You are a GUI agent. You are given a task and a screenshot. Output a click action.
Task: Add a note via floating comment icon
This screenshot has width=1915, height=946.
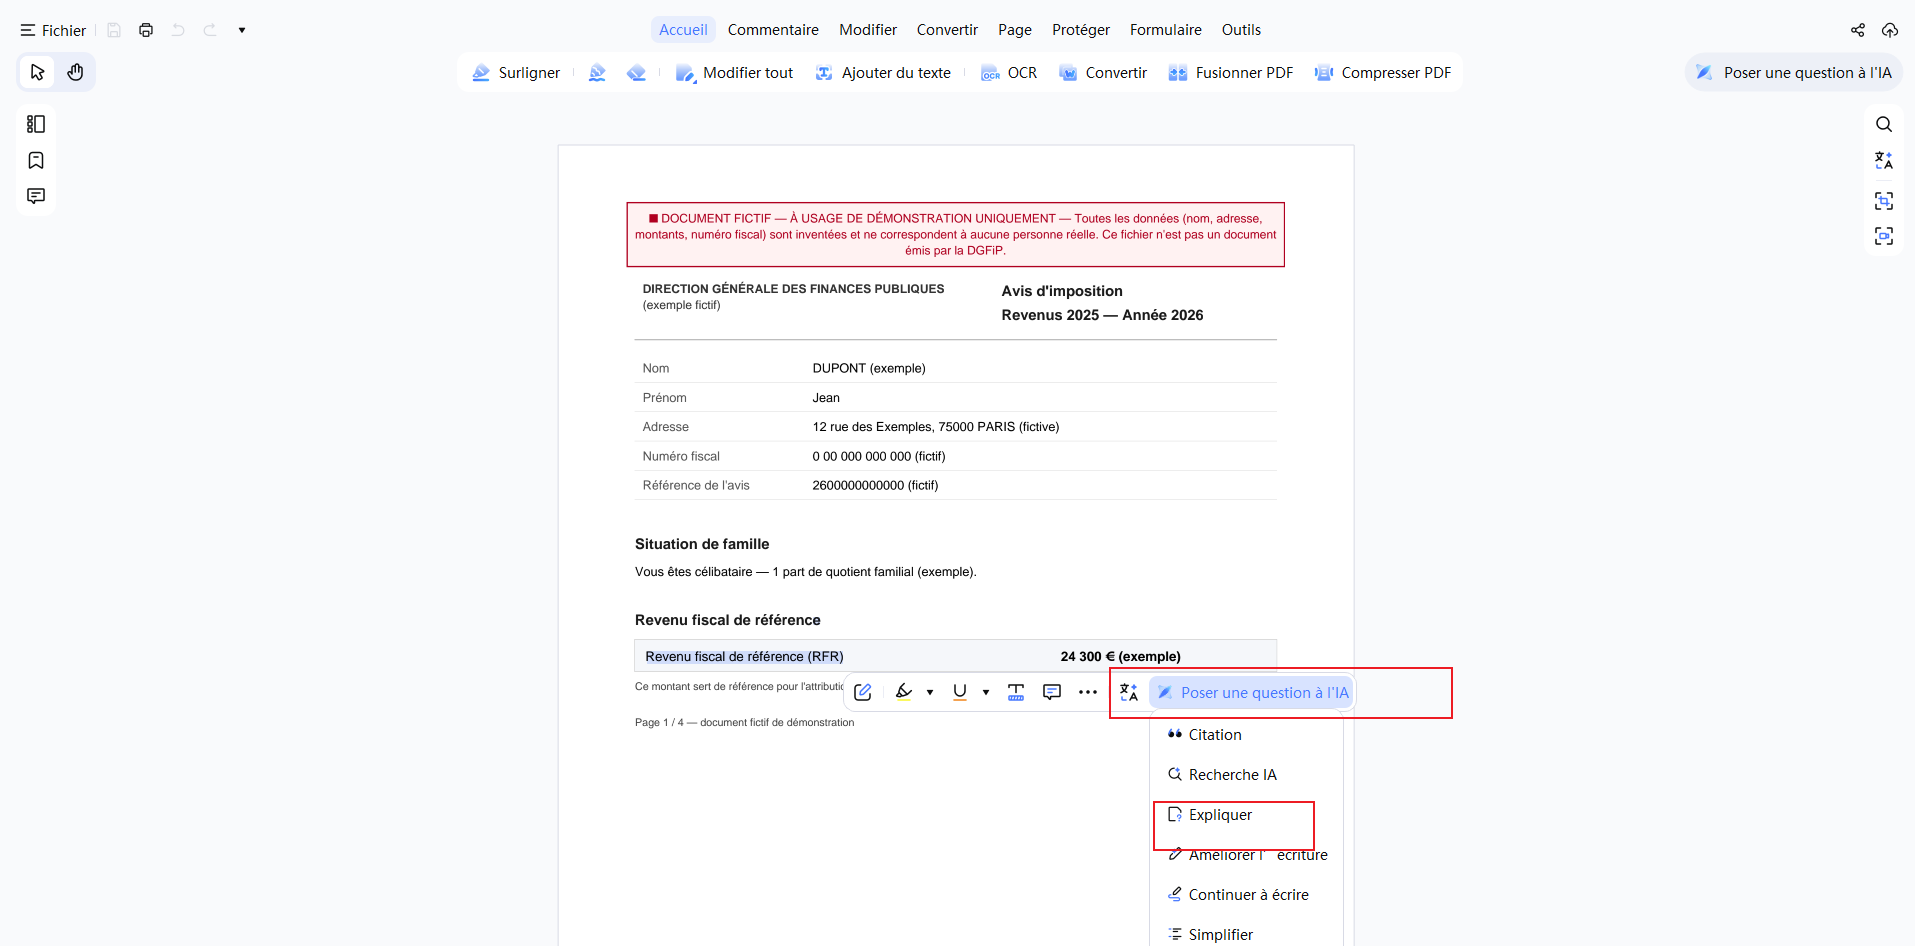tap(1052, 692)
